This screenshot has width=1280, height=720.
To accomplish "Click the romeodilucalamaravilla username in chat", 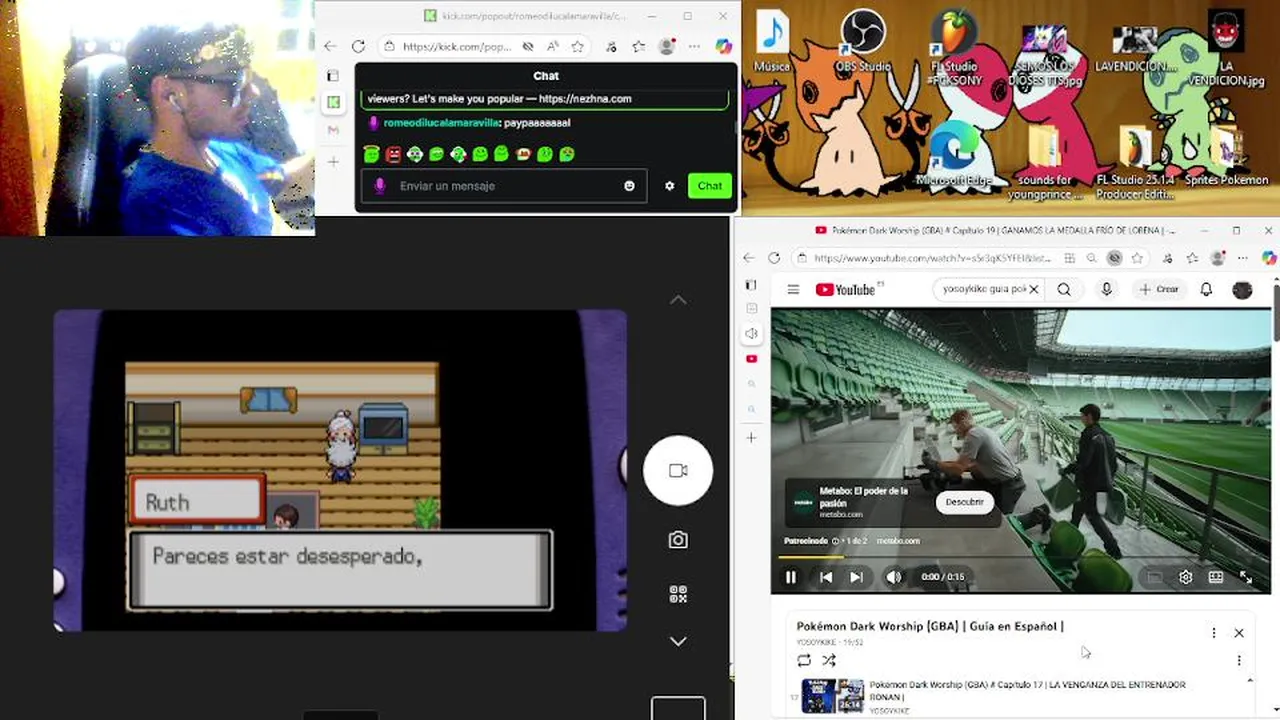I will (441, 122).
